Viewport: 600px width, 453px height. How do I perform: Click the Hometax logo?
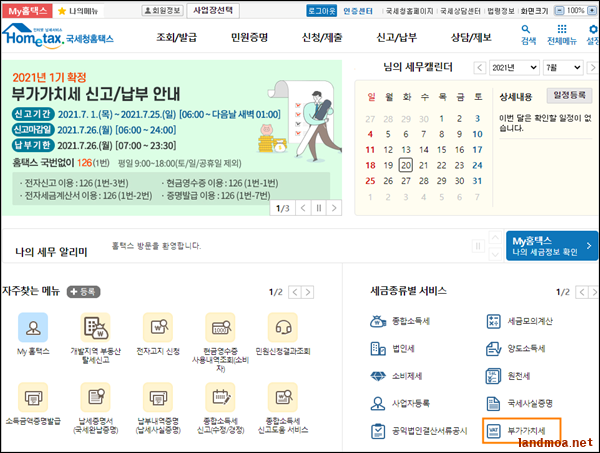coord(58,36)
